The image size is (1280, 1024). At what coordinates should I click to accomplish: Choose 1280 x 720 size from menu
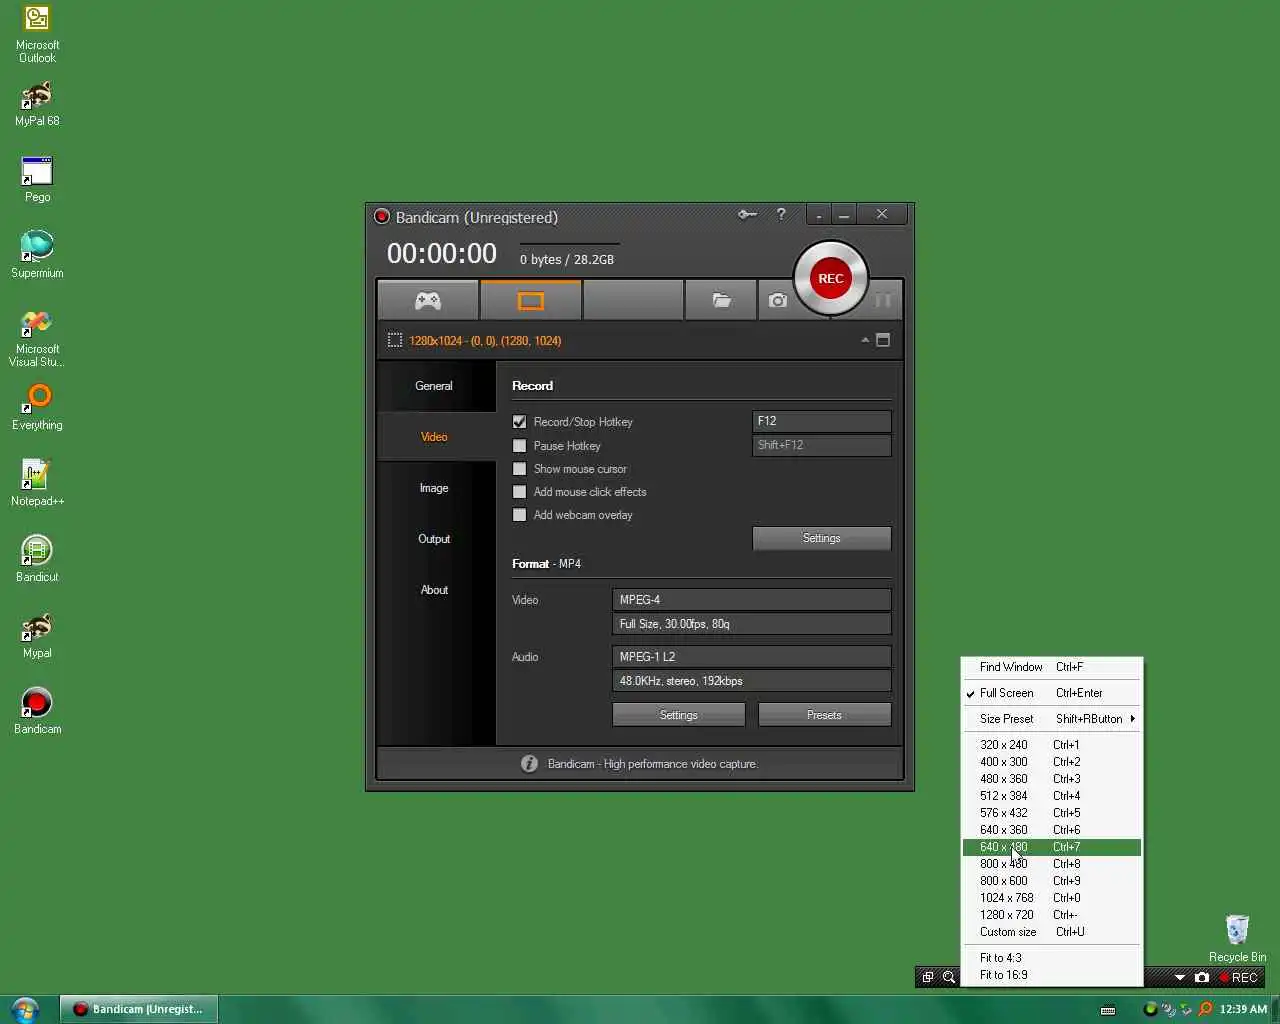1051,915
